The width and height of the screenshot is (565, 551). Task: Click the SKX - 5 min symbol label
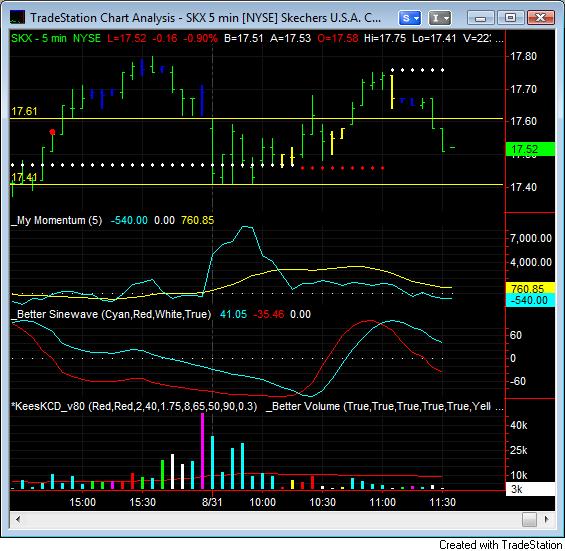click(x=39, y=38)
